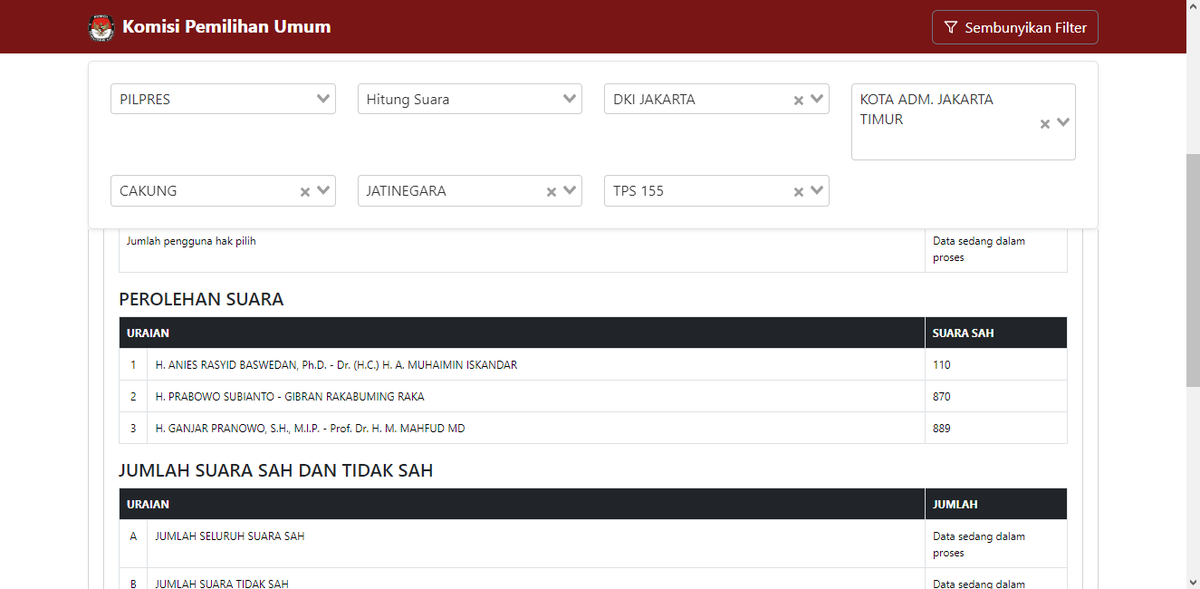Viewport: 1200px width, 589px height.
Task: Click the TPS 155 field text
Action: pos(638,190)
